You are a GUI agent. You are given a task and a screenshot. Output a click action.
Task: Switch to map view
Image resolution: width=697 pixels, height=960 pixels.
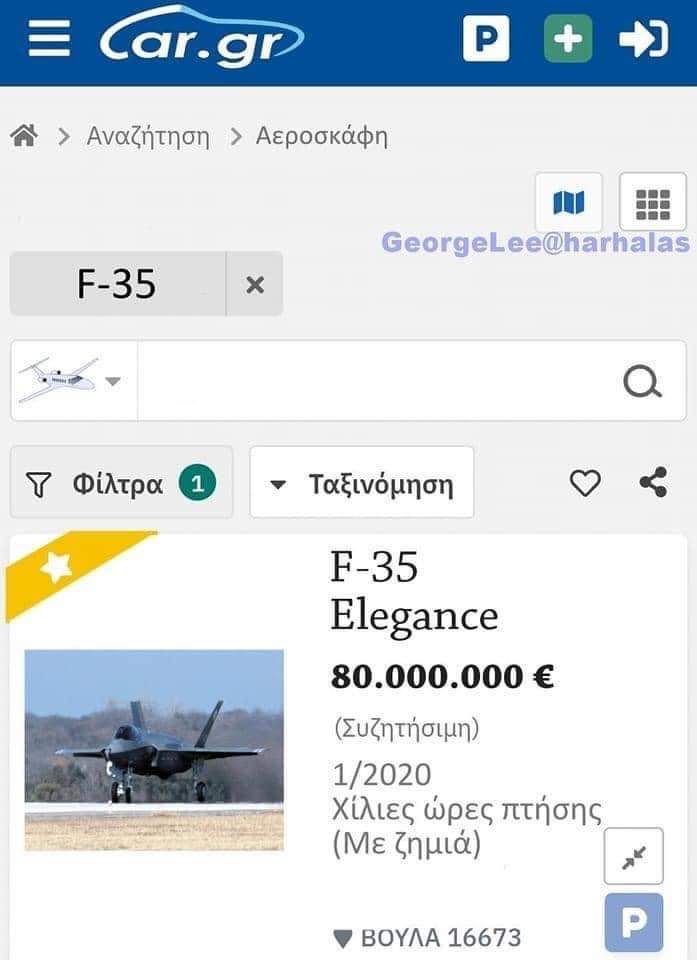(x=568, y=203)
